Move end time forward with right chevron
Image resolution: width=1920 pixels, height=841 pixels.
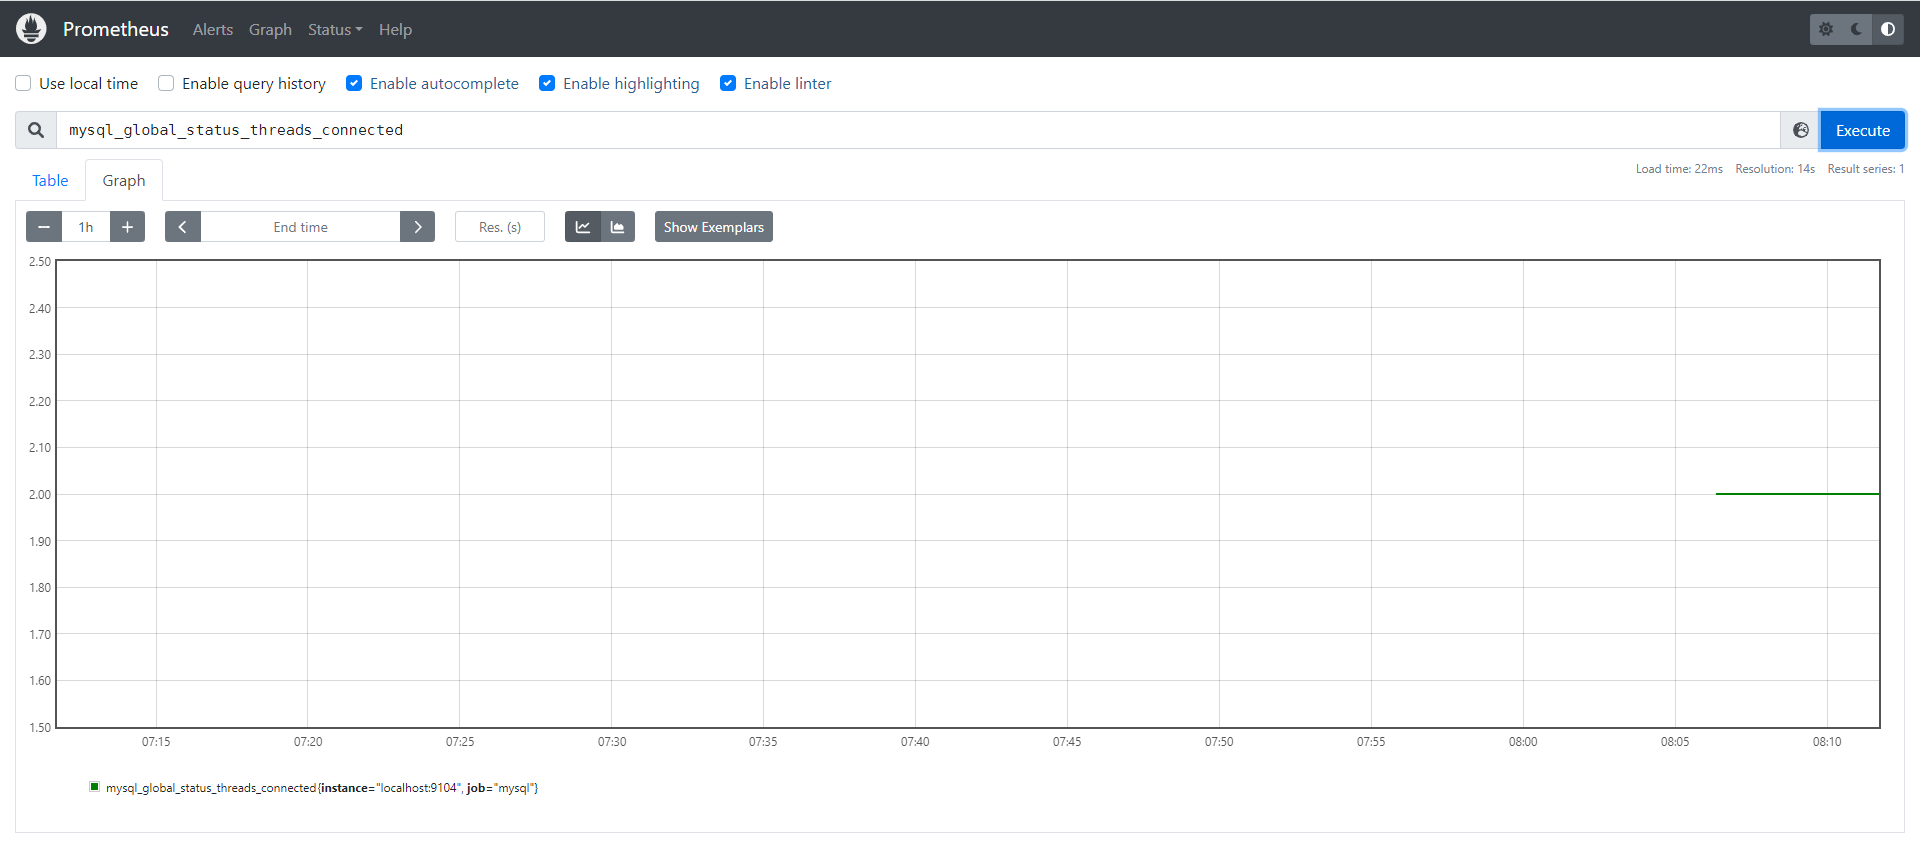click(x=417, y=227)
